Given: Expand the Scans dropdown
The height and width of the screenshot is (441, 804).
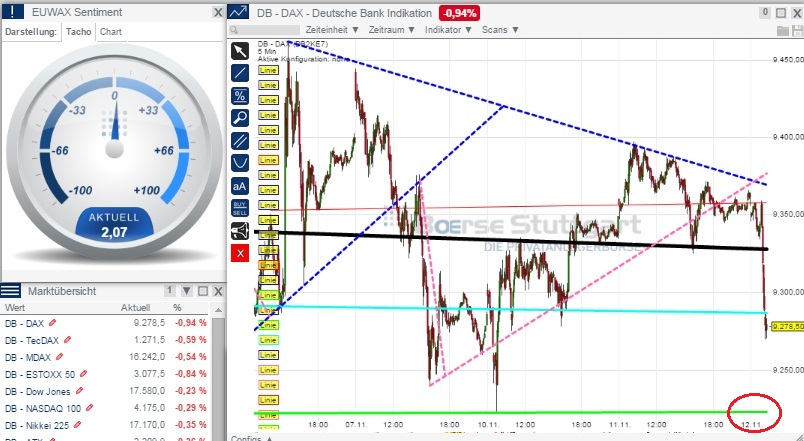Looking at the screenshot, I should [500, 30].
